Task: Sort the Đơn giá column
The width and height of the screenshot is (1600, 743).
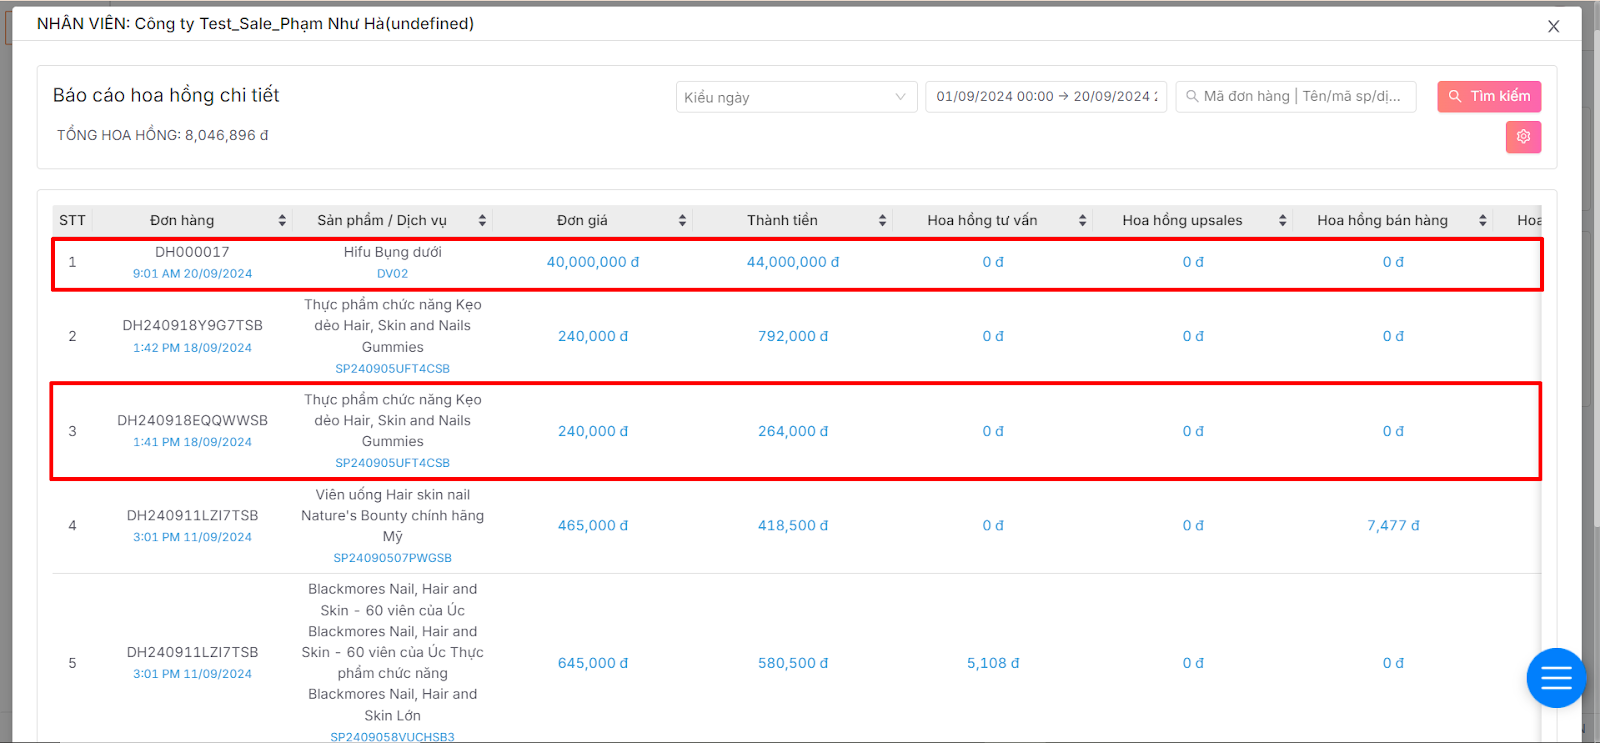Action: pyautogui.click(x=682, y=221)
